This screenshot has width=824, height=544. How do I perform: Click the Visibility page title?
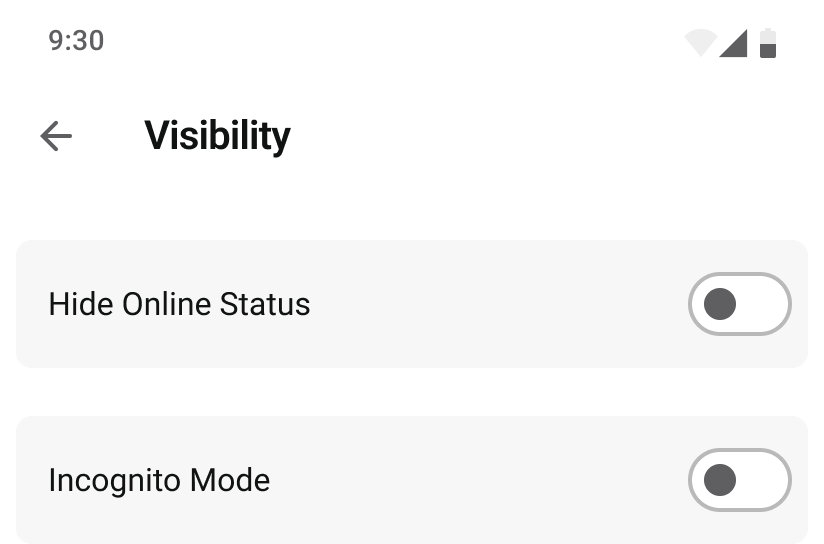(x=217, y=136)
